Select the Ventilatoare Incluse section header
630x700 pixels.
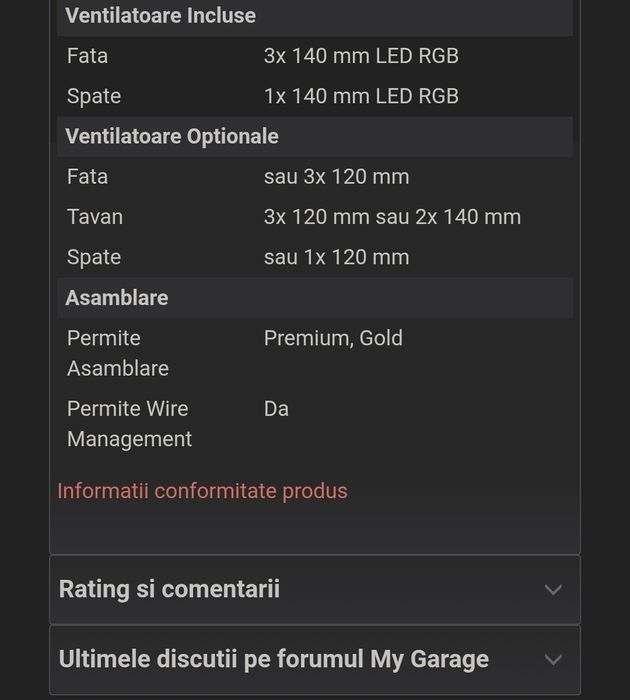pos(160,16)
